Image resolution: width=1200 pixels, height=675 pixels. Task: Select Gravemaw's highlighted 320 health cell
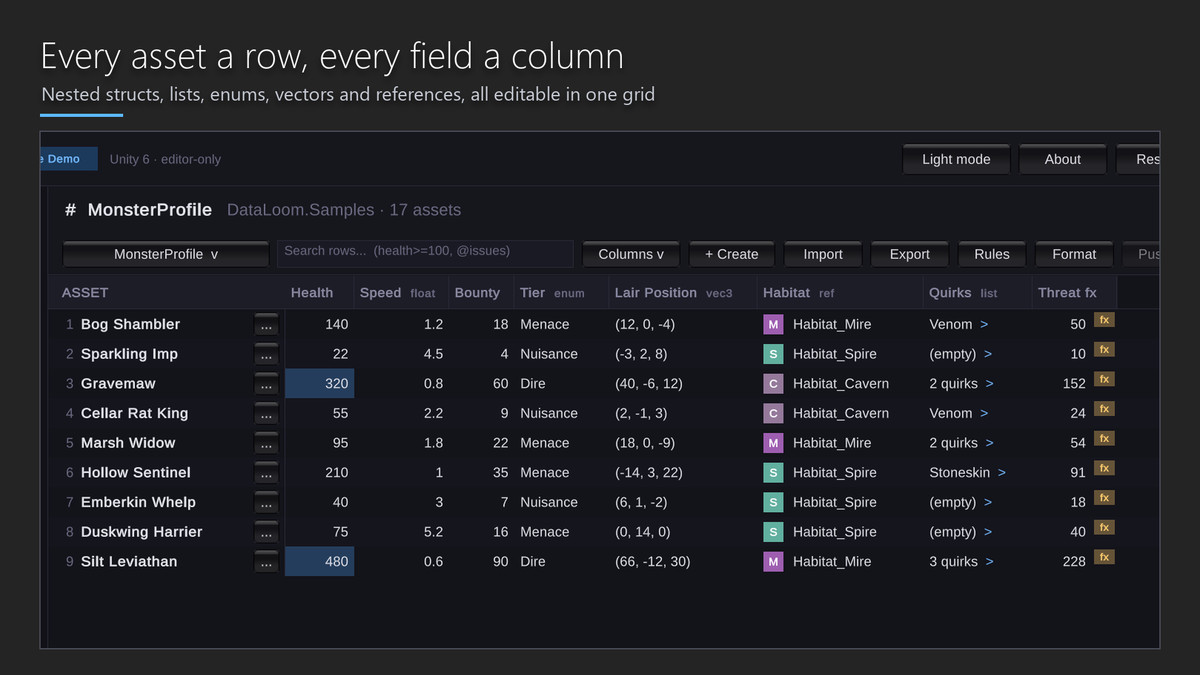[320, 383]
